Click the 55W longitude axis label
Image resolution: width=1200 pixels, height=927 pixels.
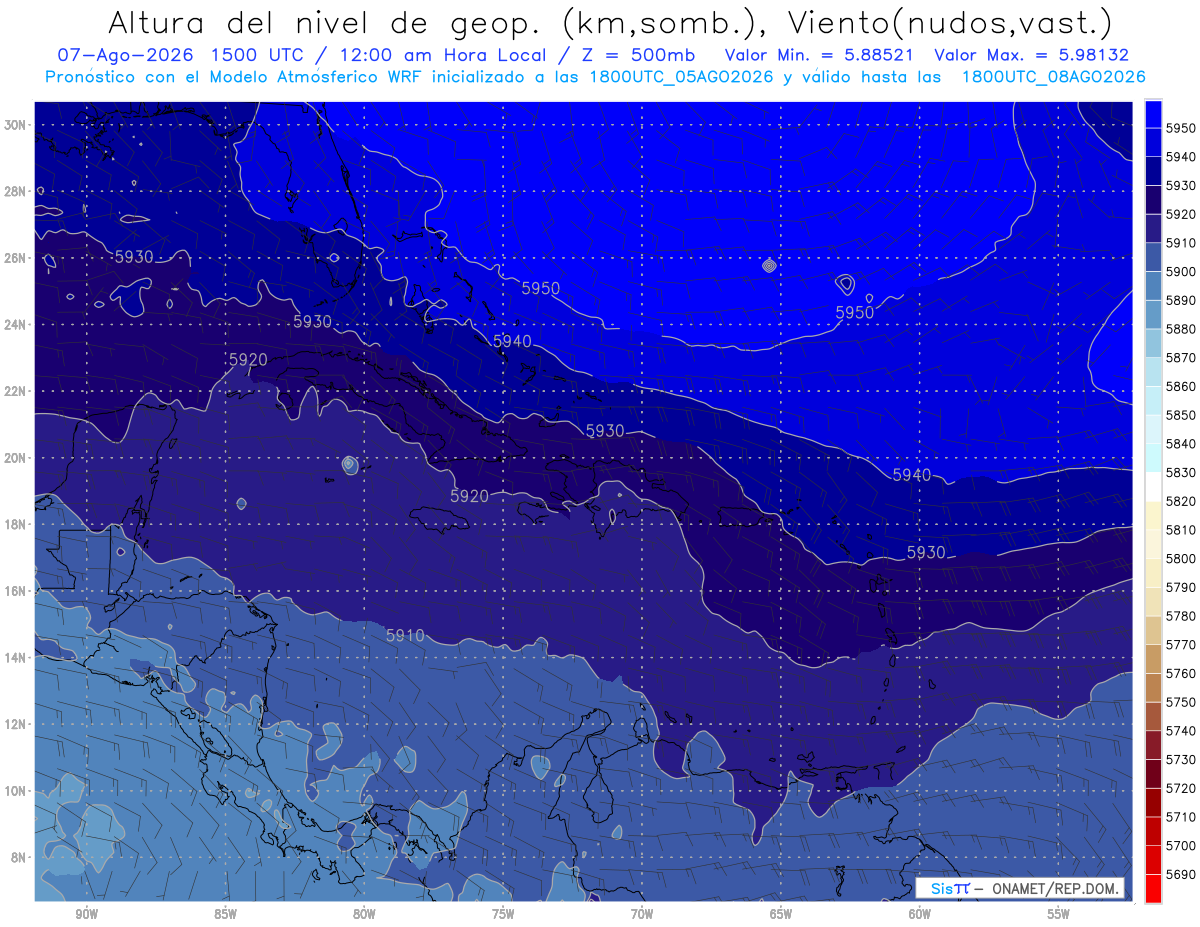coord(1059,914)
